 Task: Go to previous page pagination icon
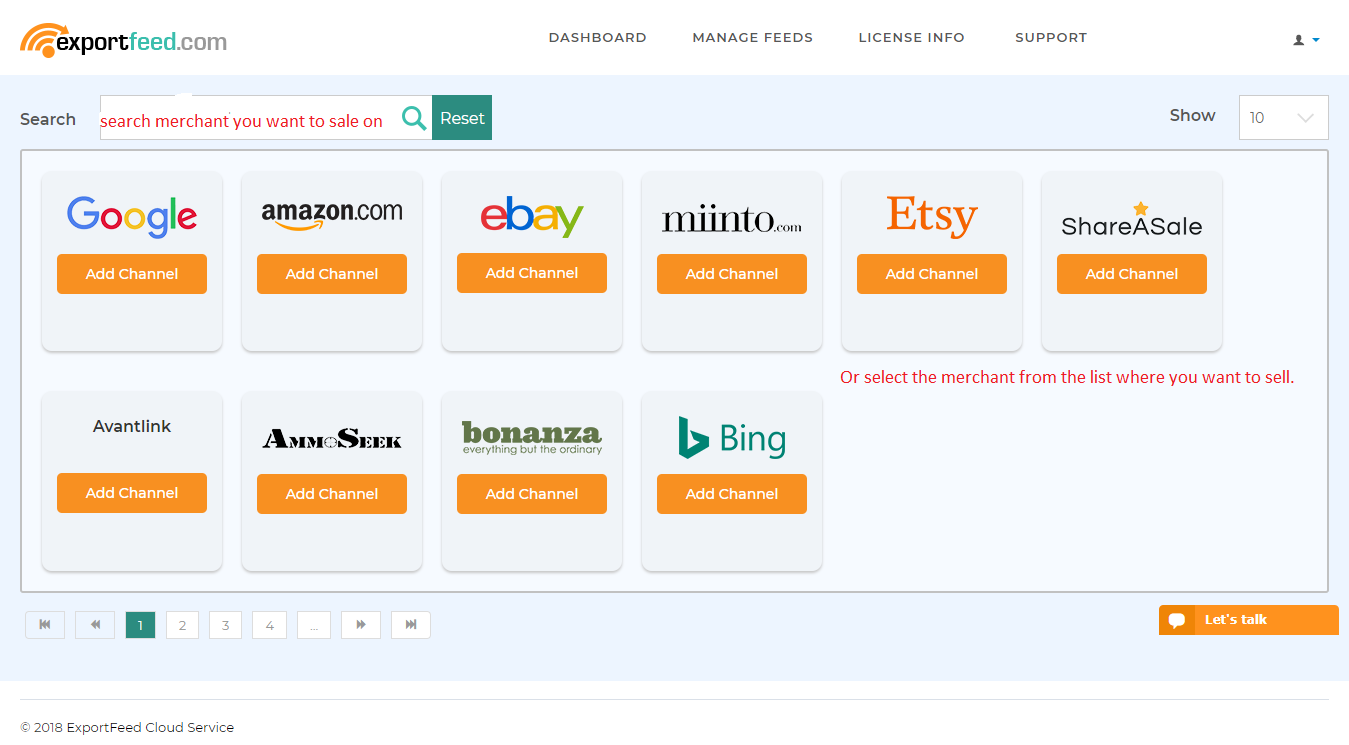click(95, 625)
